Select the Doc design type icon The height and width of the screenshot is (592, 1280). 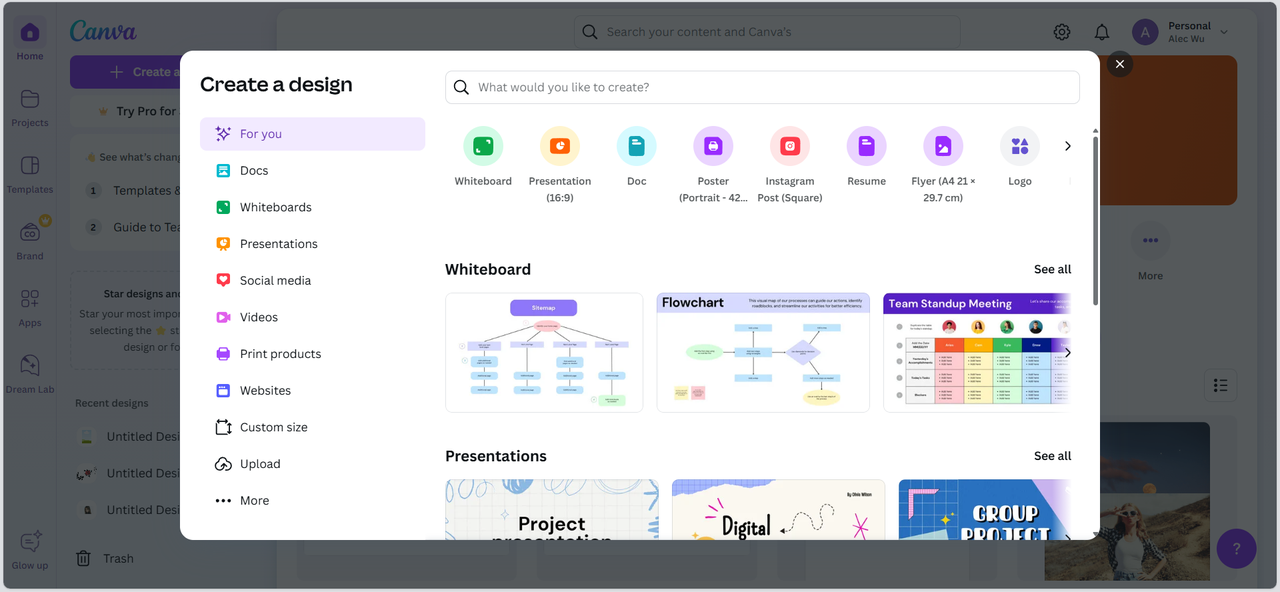point(637,146)
